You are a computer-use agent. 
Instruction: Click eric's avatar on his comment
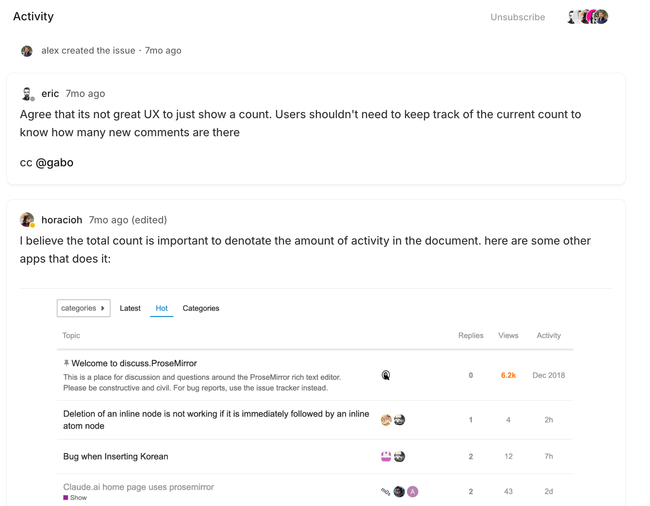tap(27, 94)
